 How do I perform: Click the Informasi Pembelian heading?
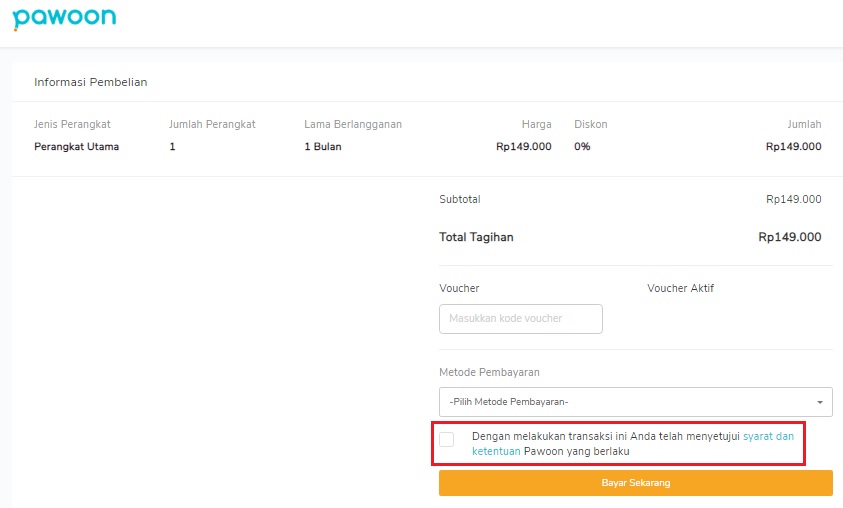click(90, 82)
